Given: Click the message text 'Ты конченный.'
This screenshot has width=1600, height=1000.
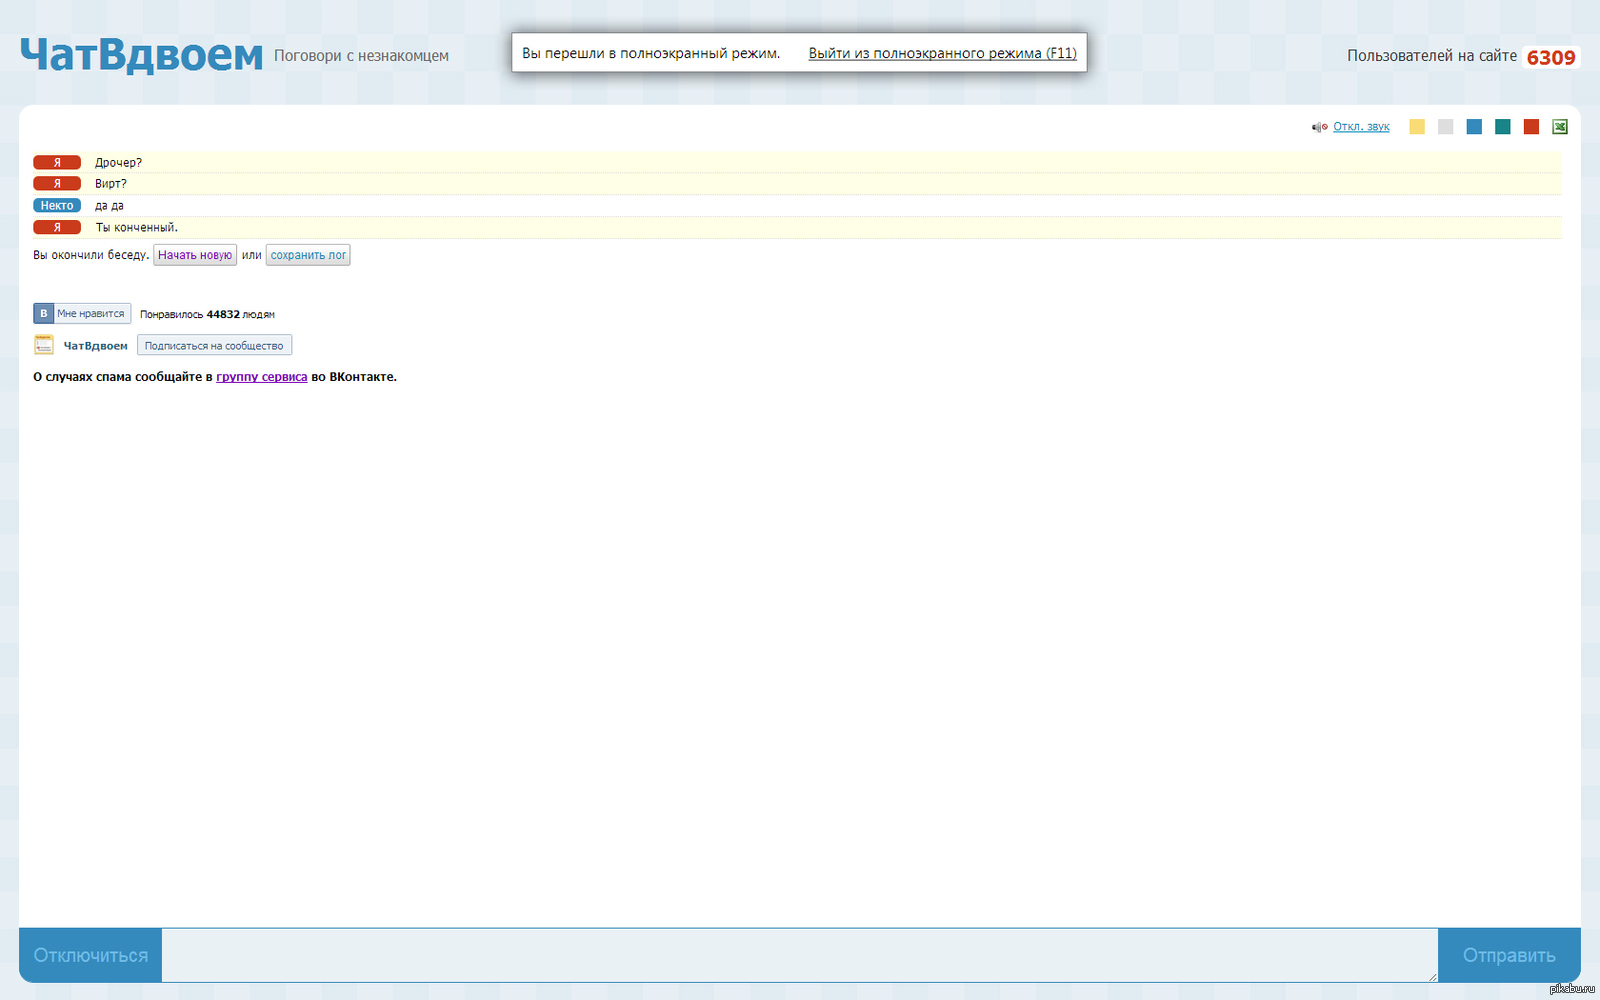Looking at the screenshot, I should pyautogui.click(x=137, y=228).
